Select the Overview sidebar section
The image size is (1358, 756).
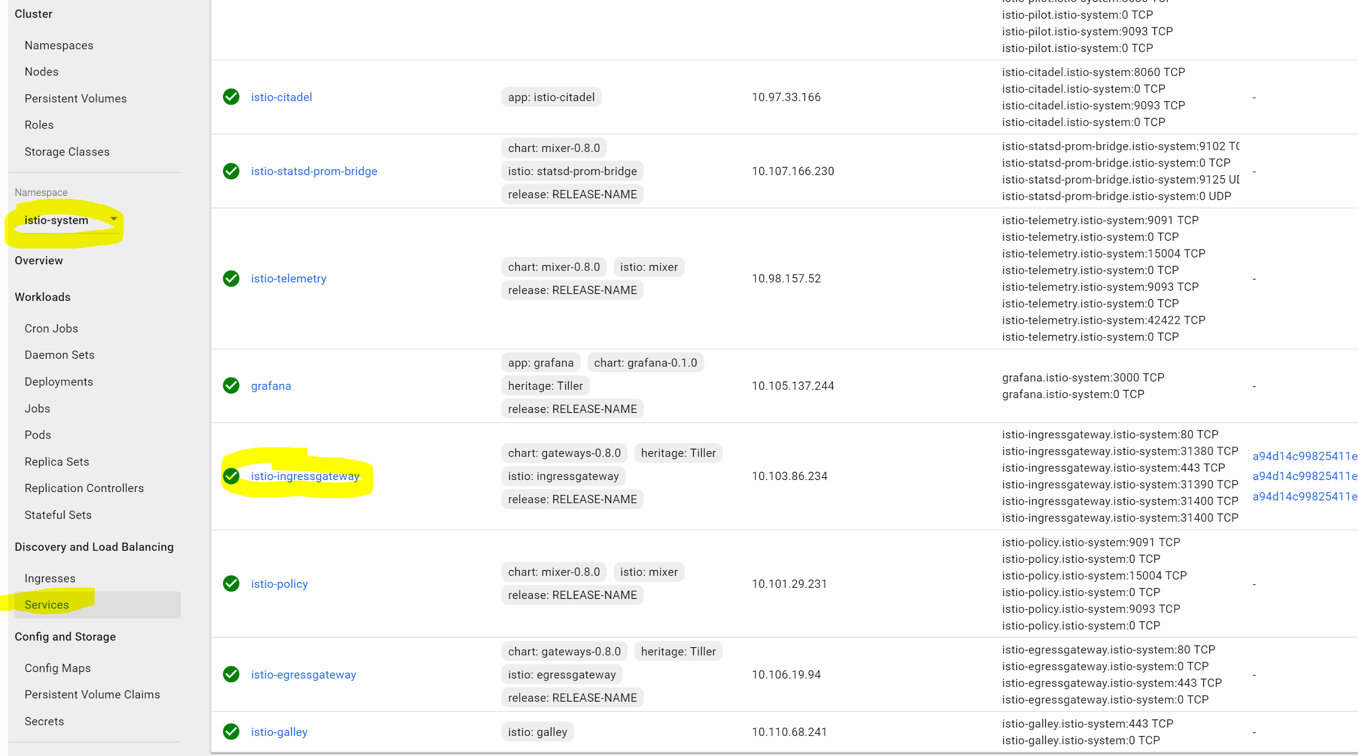(x=39, y=261)
